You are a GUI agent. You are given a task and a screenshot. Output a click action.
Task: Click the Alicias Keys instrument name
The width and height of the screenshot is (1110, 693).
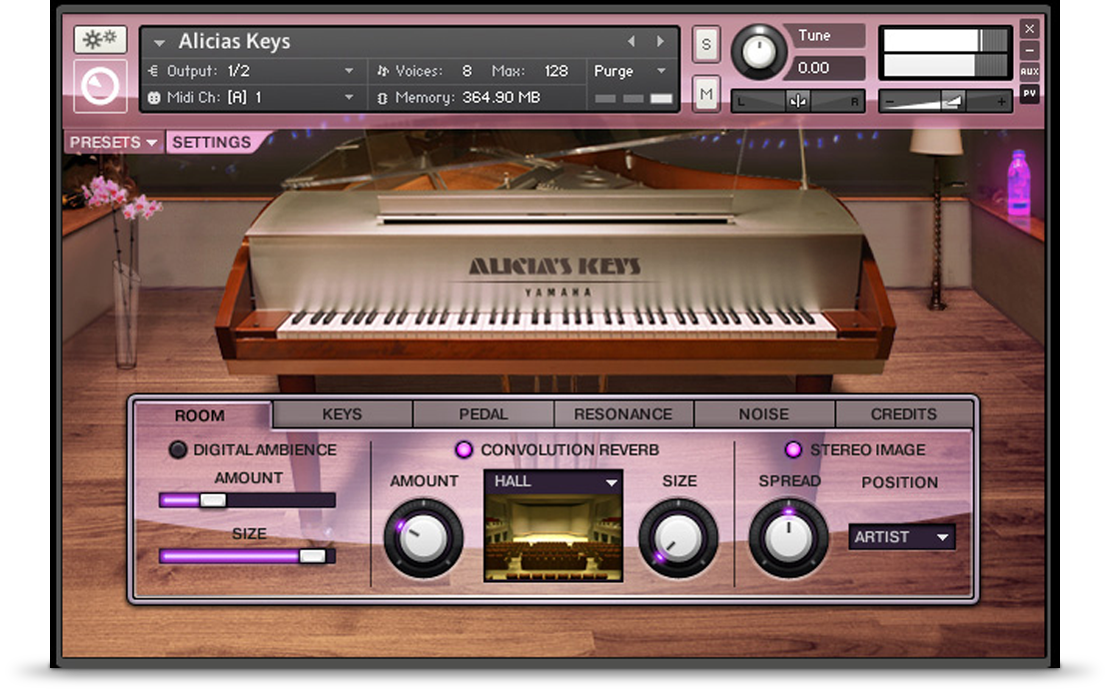234,42
